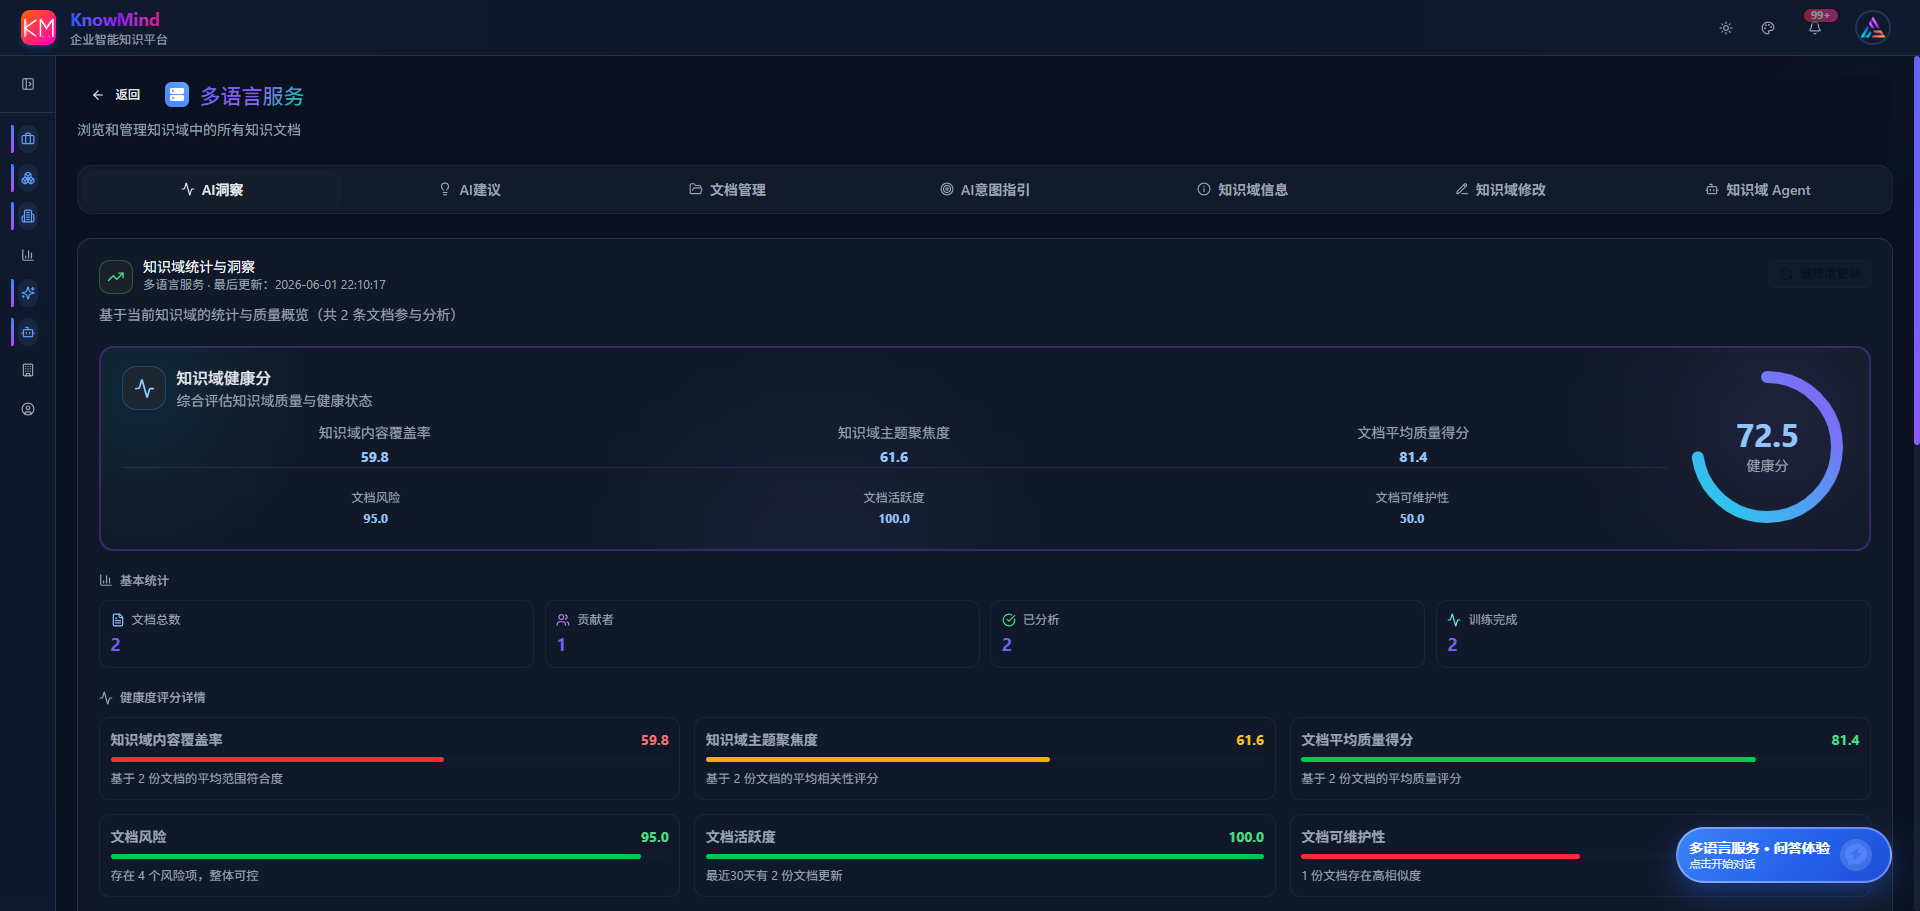Open the 文档管理 tab
This screenshot has width=1920, height=911.
coord(727,190)
